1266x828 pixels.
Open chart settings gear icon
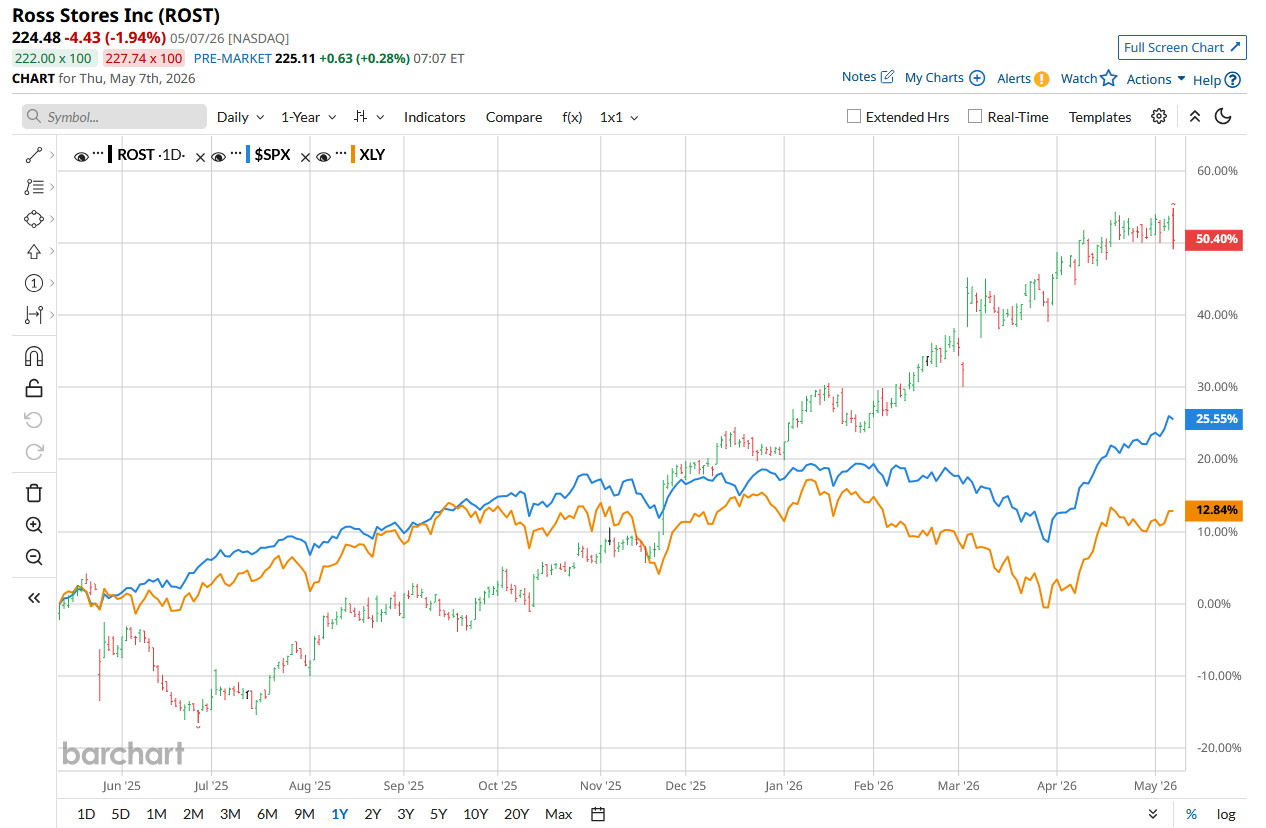point(1159,116)
